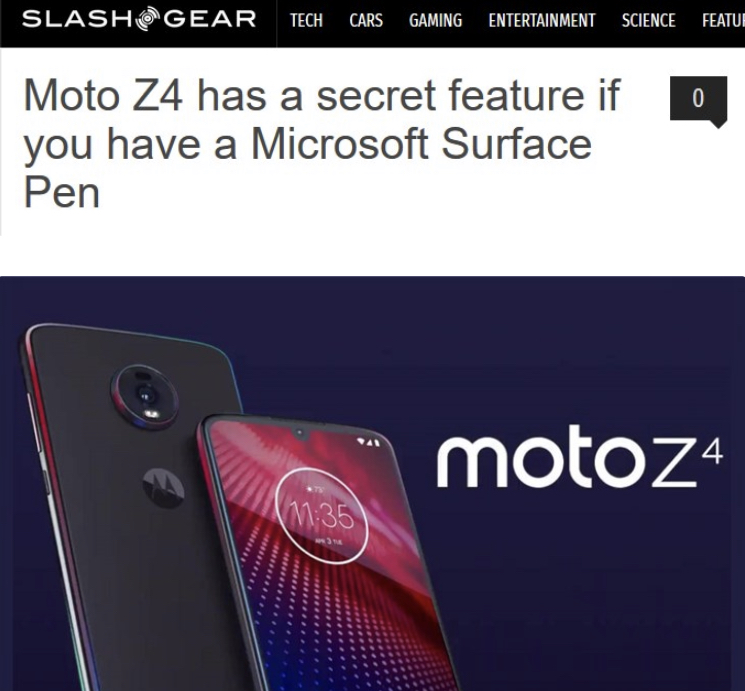Open the comment count bubble showing 0
The width and height of the screenshot is (745, 691).
698,101
